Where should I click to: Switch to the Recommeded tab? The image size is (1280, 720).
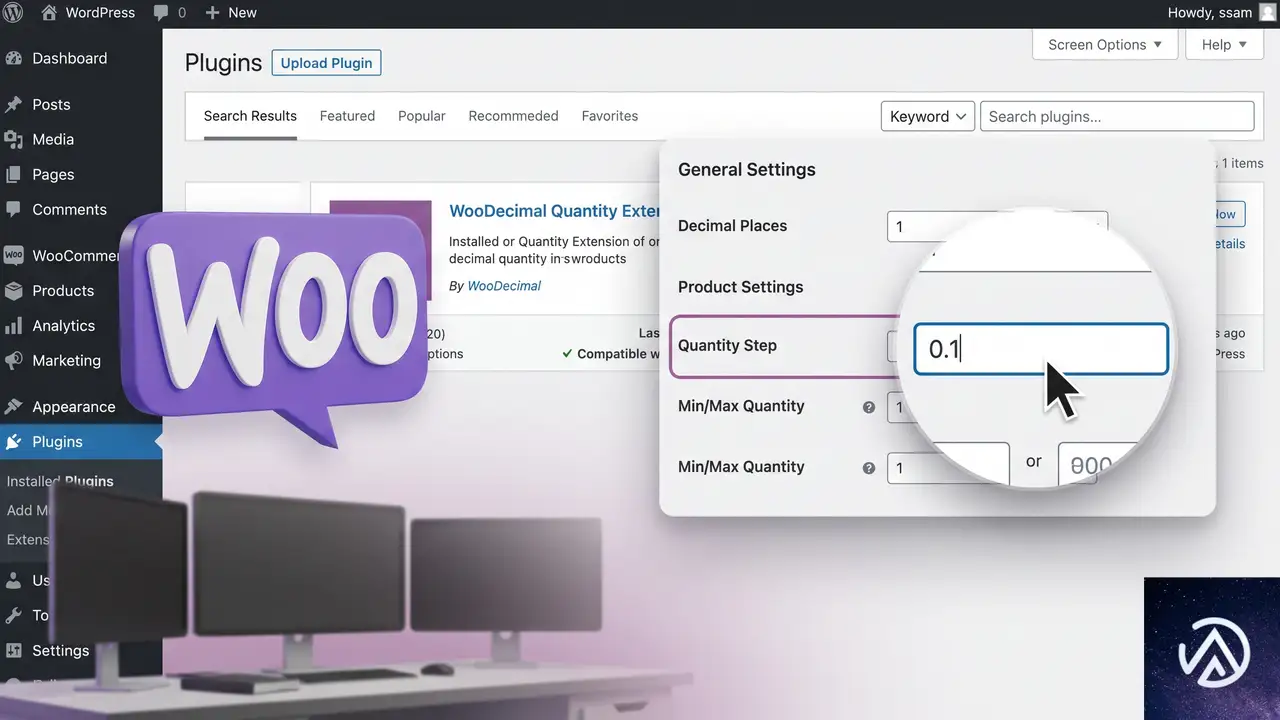513,116
